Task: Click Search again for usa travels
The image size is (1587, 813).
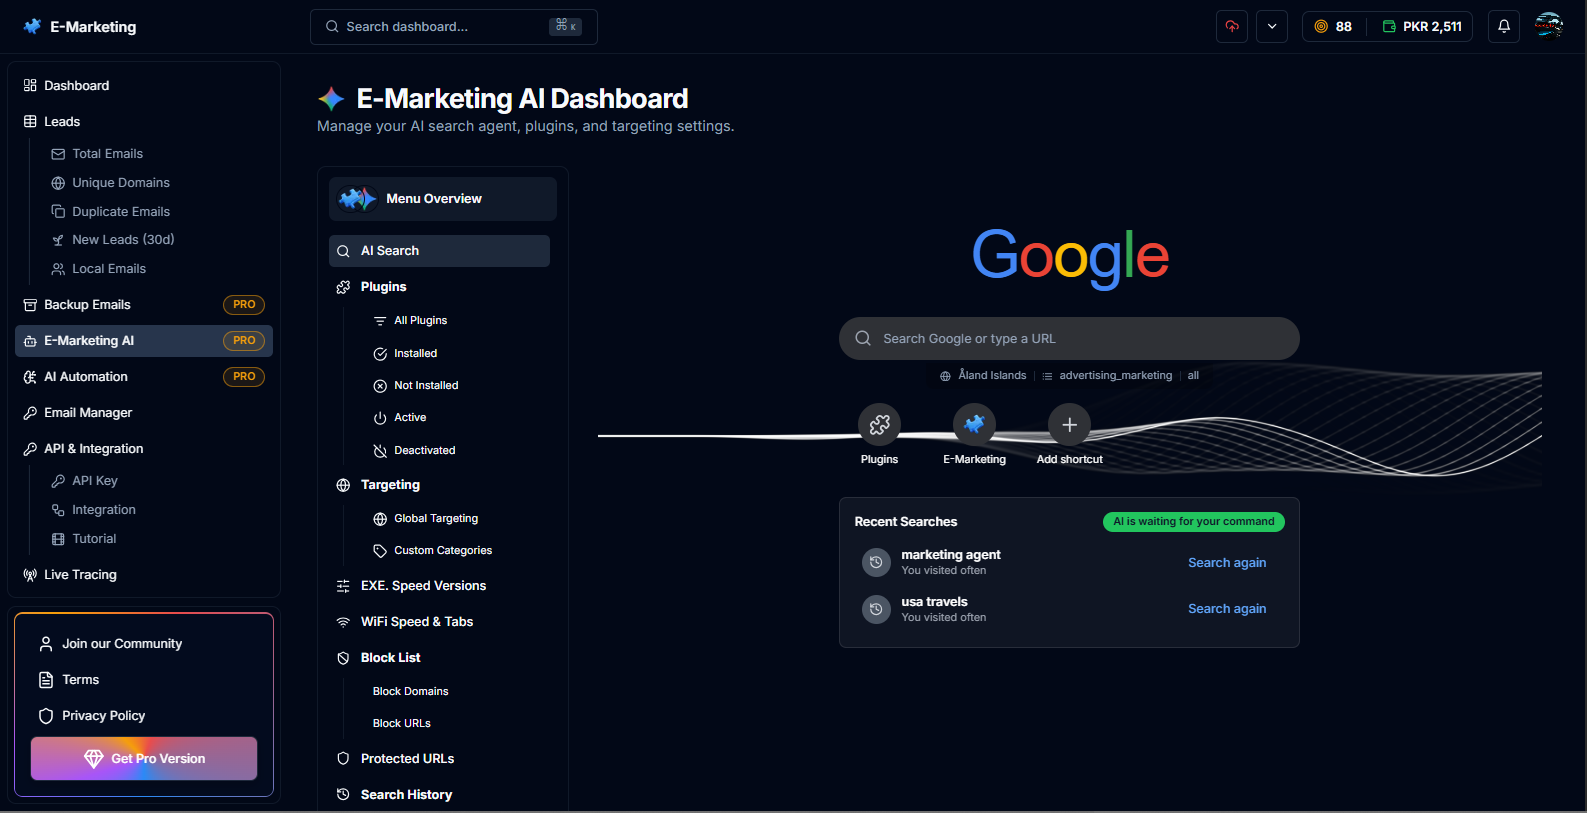Action: coord(1226,609)
